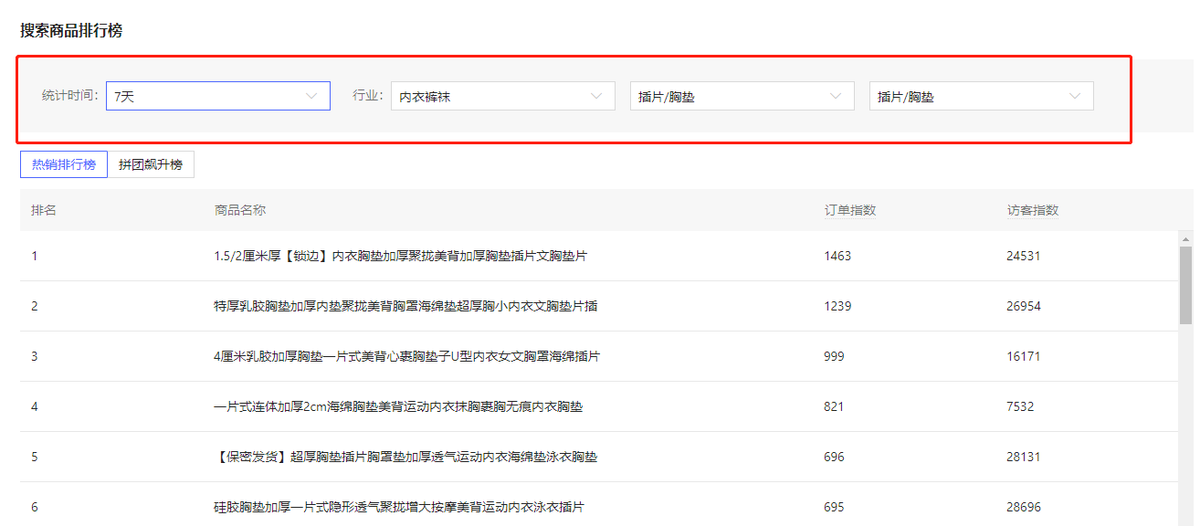1200x526 pixels.
Task: Open the 统计时间 7天 dropdown
Action: point(218,96)
